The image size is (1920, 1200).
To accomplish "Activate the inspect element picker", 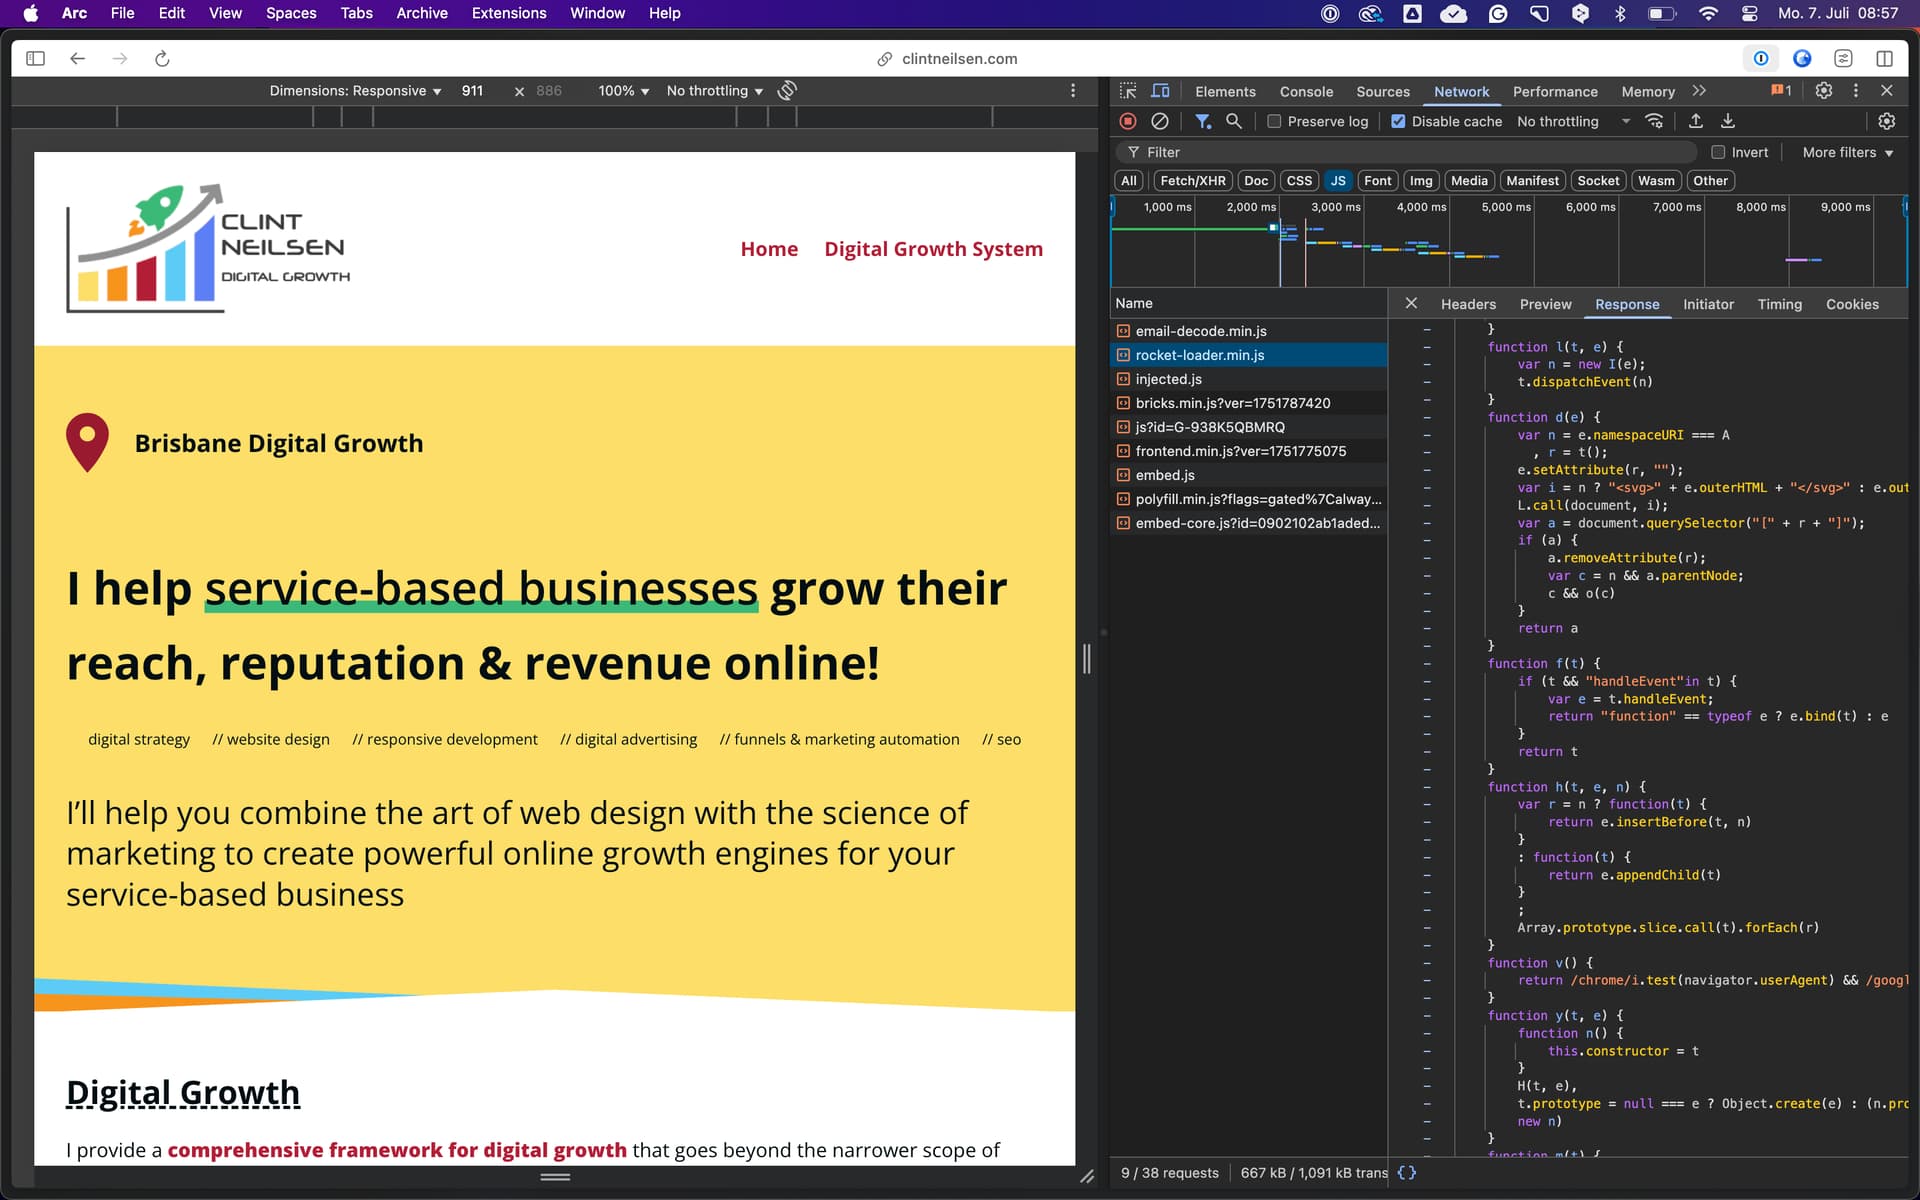I will (1128, 91).
